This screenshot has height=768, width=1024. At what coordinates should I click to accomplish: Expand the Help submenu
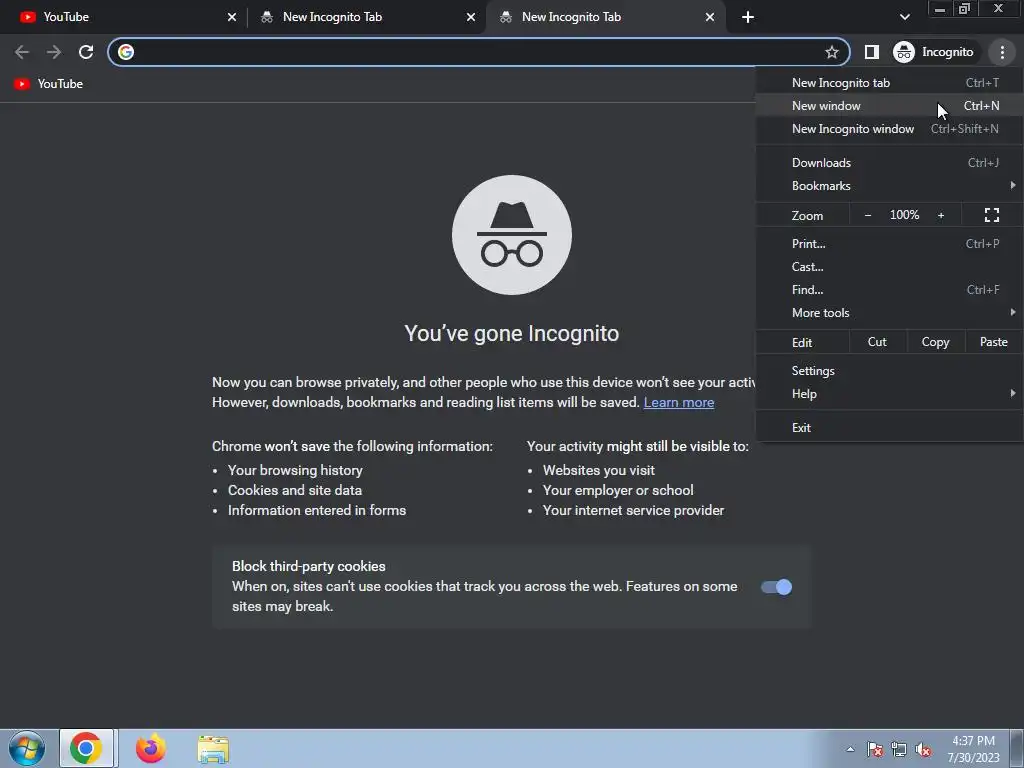click(x=889, y=394)
